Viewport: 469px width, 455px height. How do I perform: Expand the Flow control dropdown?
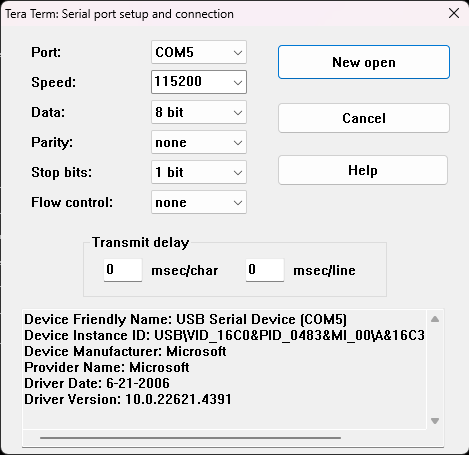tap(199, 202)
